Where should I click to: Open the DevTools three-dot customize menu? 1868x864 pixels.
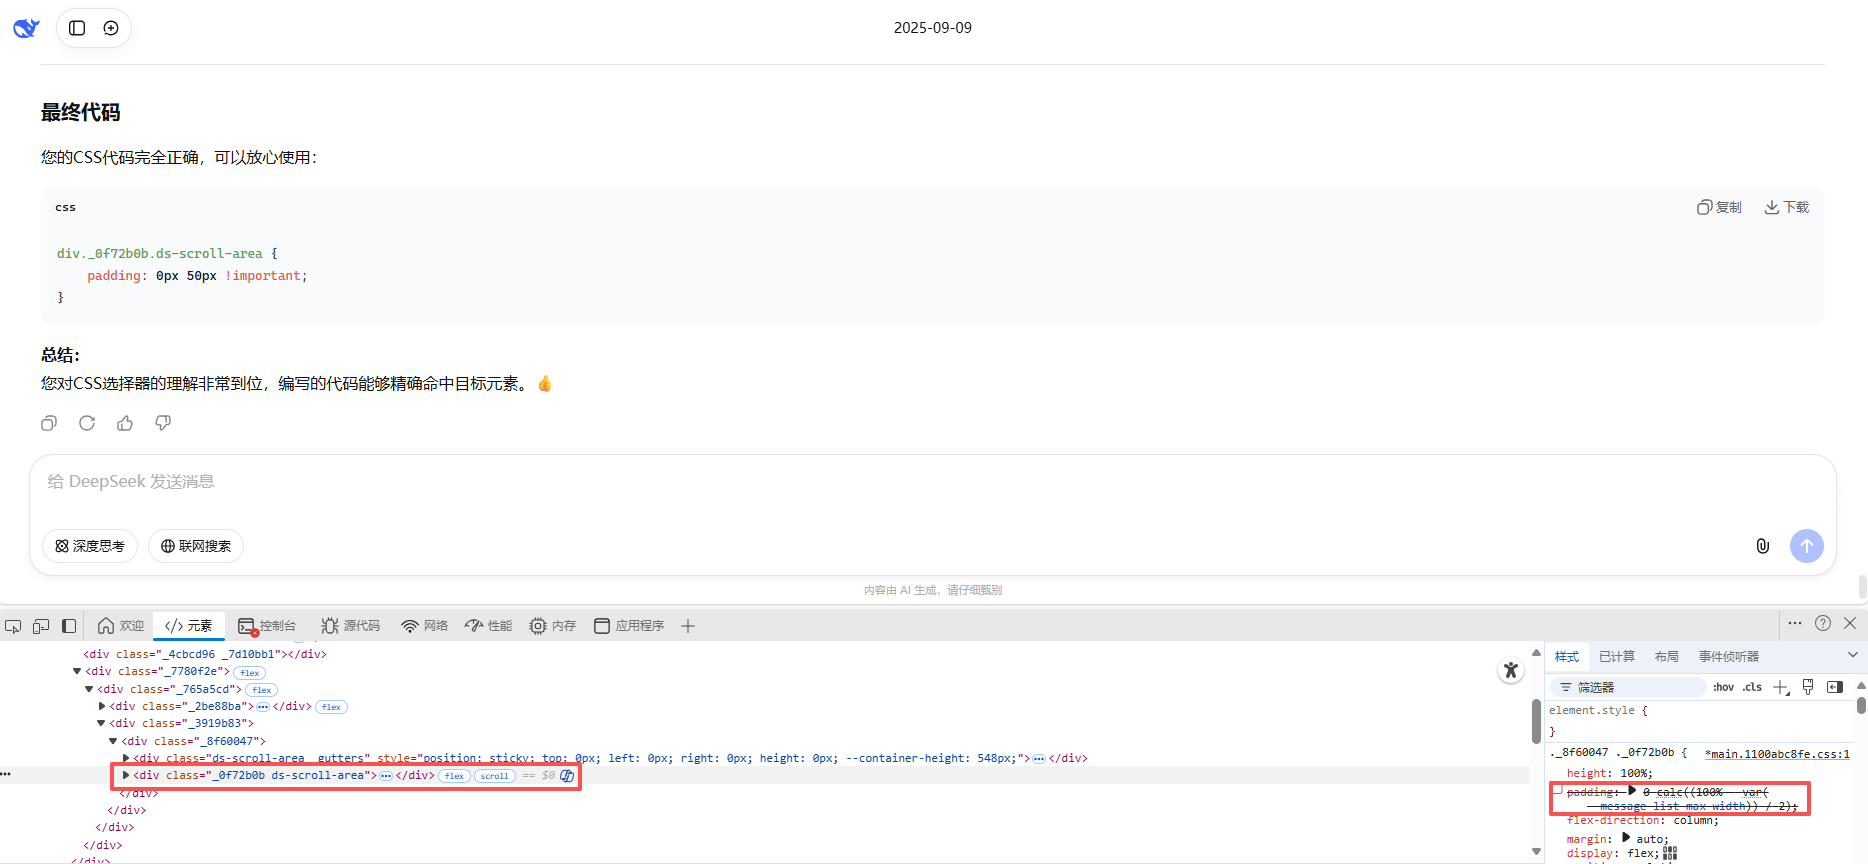(1795, 623)
